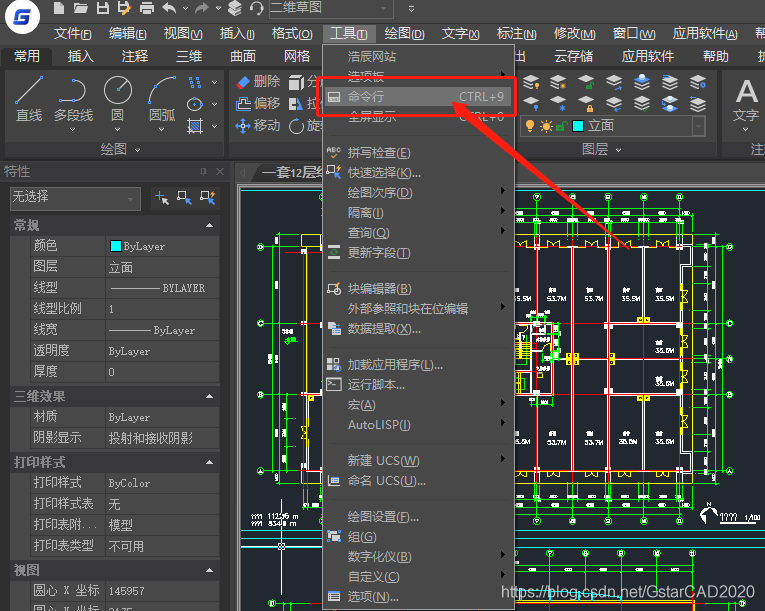Select the 圆弧 arc tool
Viewport: 765px width, 611px height.
tap(161, 99)
